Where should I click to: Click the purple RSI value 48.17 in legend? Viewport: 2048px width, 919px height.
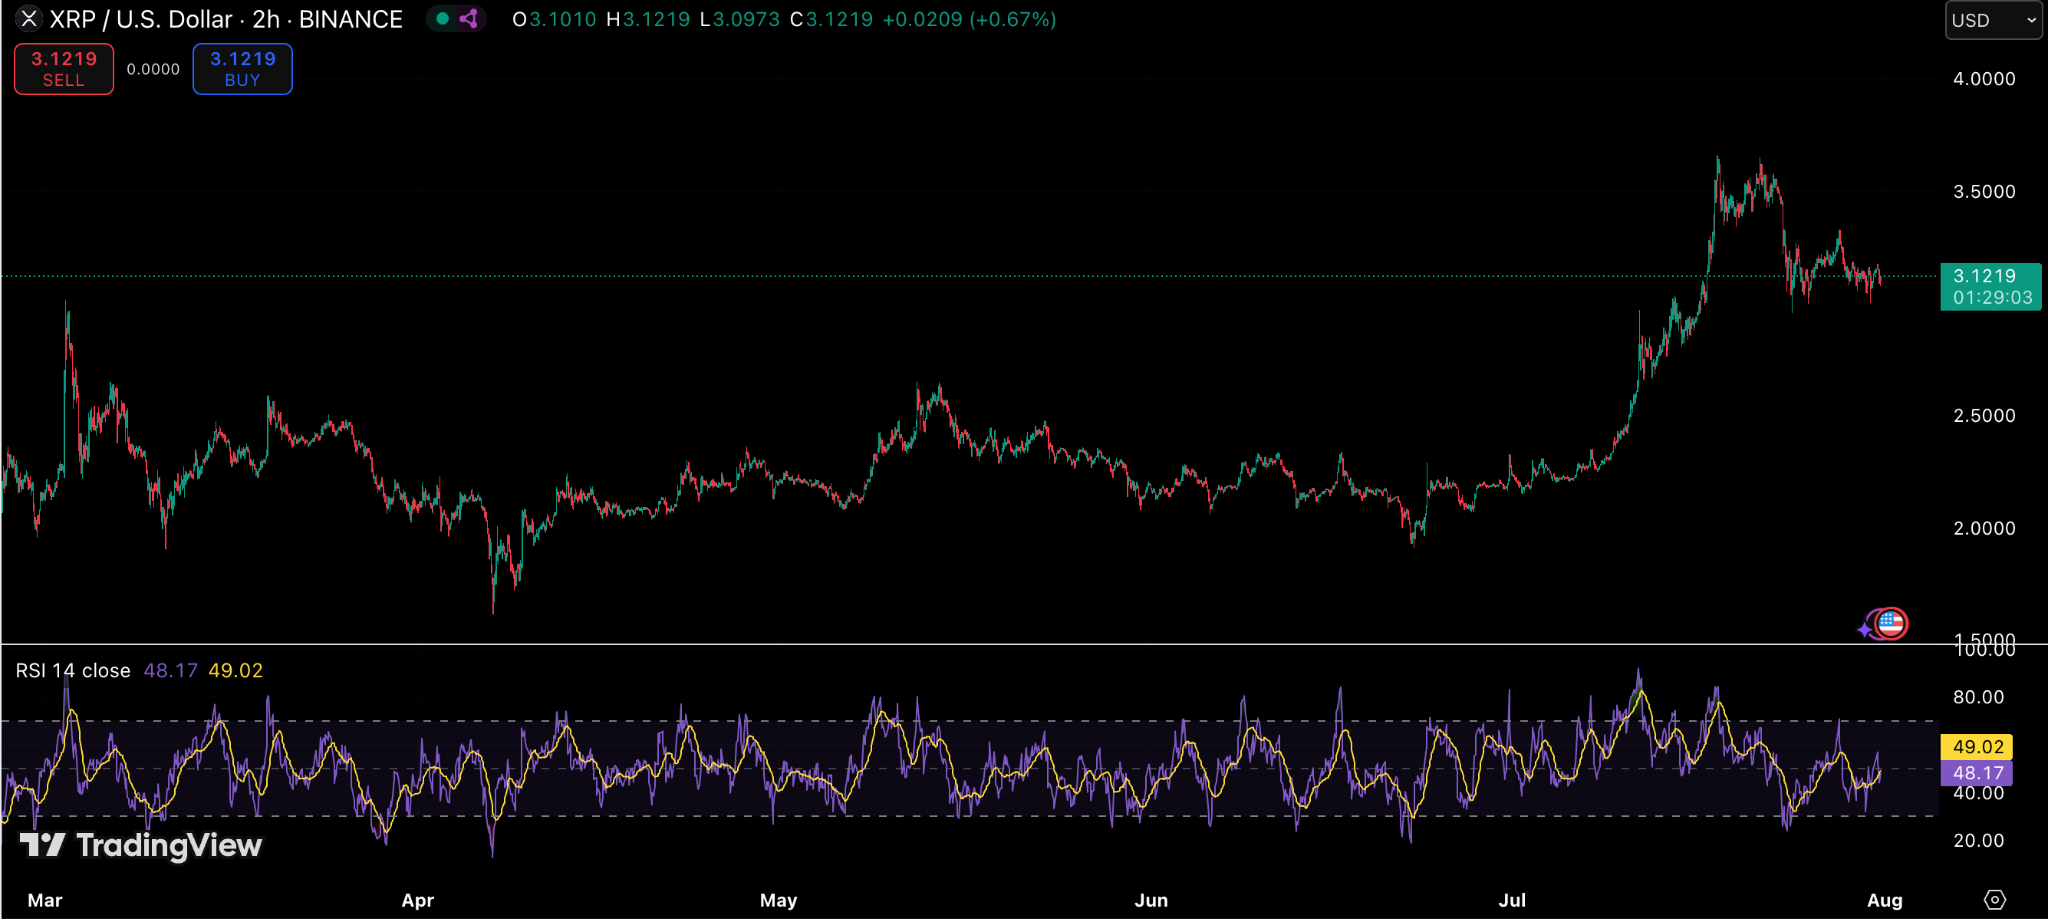click(171, 671)
